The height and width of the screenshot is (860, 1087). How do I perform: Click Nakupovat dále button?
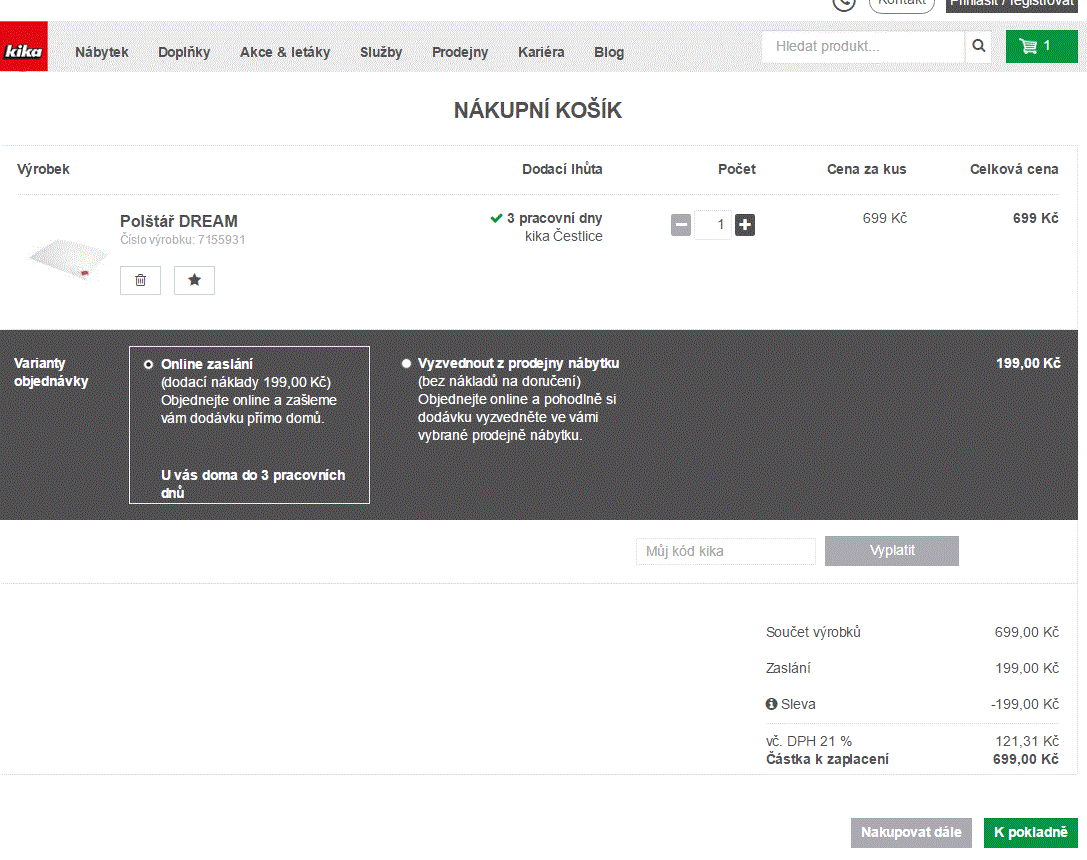tap(911, 832)
